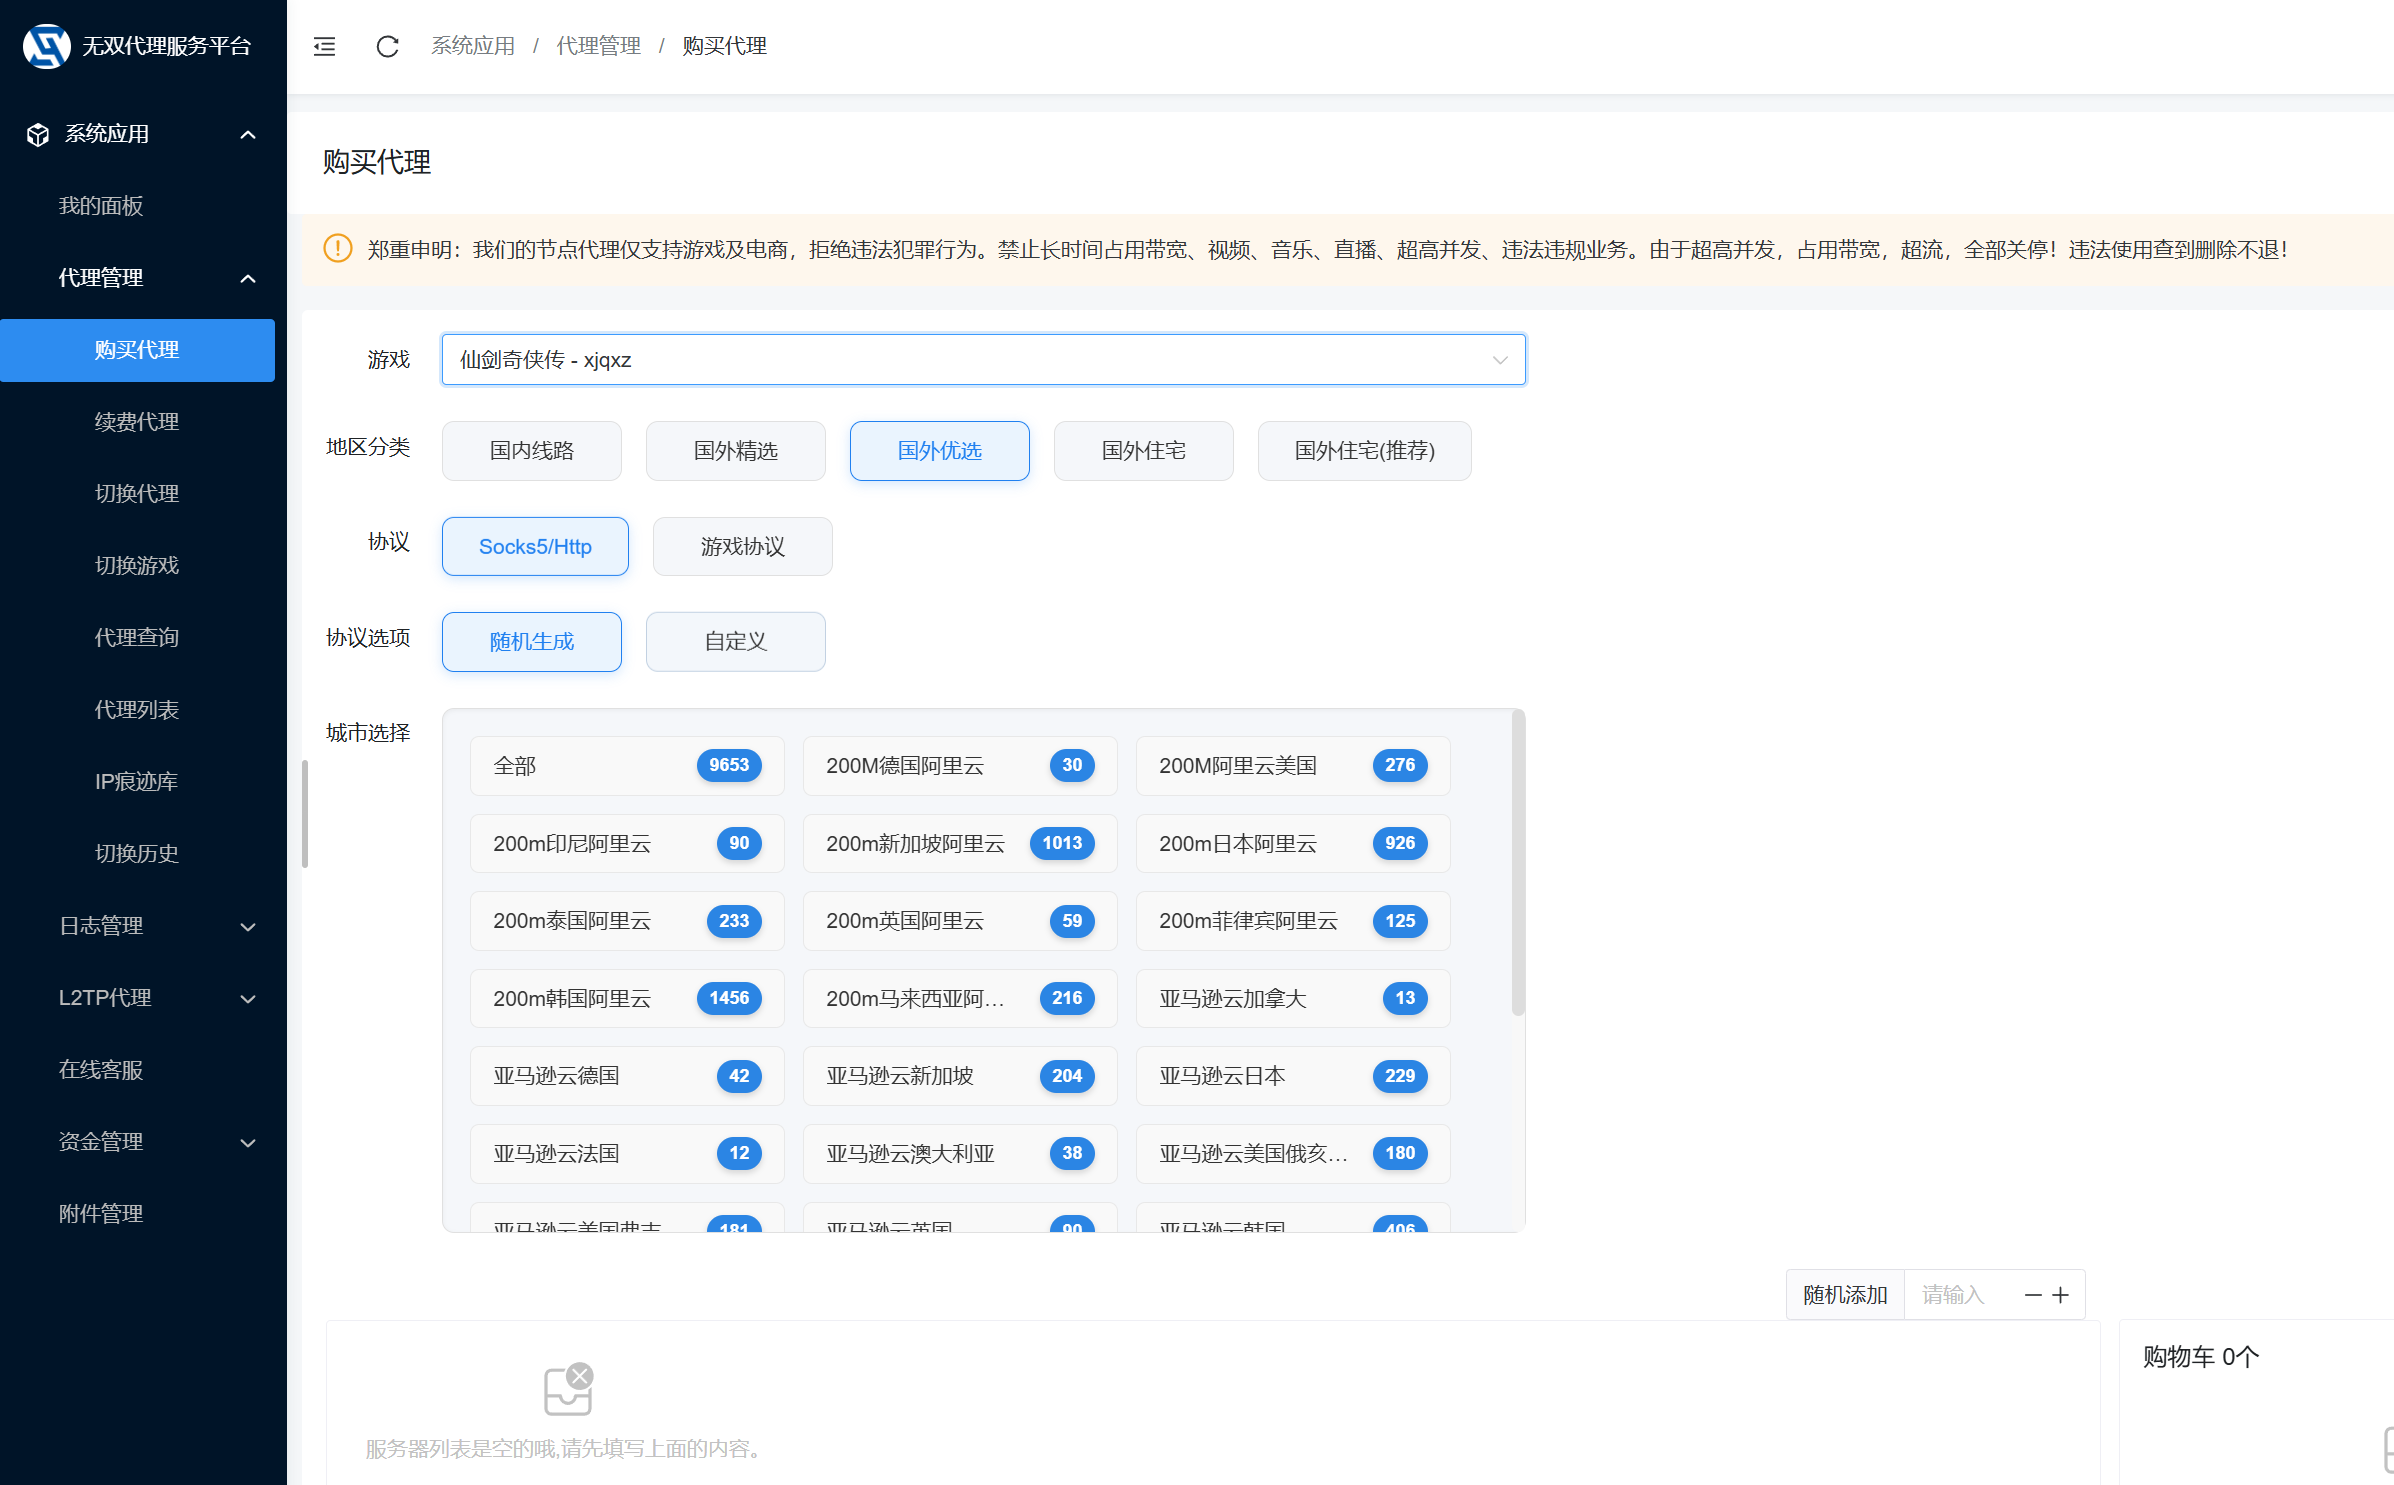Click the plus increment icon
The height and width of the screenshot is (1485, 2394).
(x=2061, y=1295)
